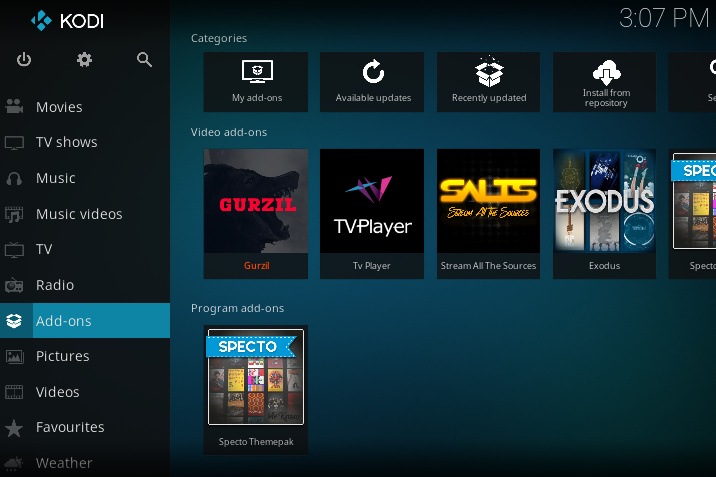Screen dimensions: 716x477
Task: Go to Videos in the sidebar
Action: [x=85, y=392]
